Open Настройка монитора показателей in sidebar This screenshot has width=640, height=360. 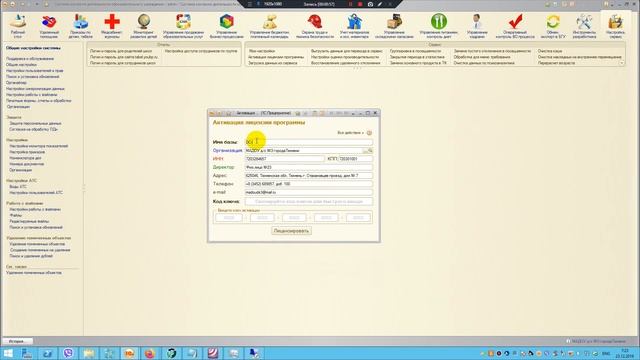[x=39, y=146]
